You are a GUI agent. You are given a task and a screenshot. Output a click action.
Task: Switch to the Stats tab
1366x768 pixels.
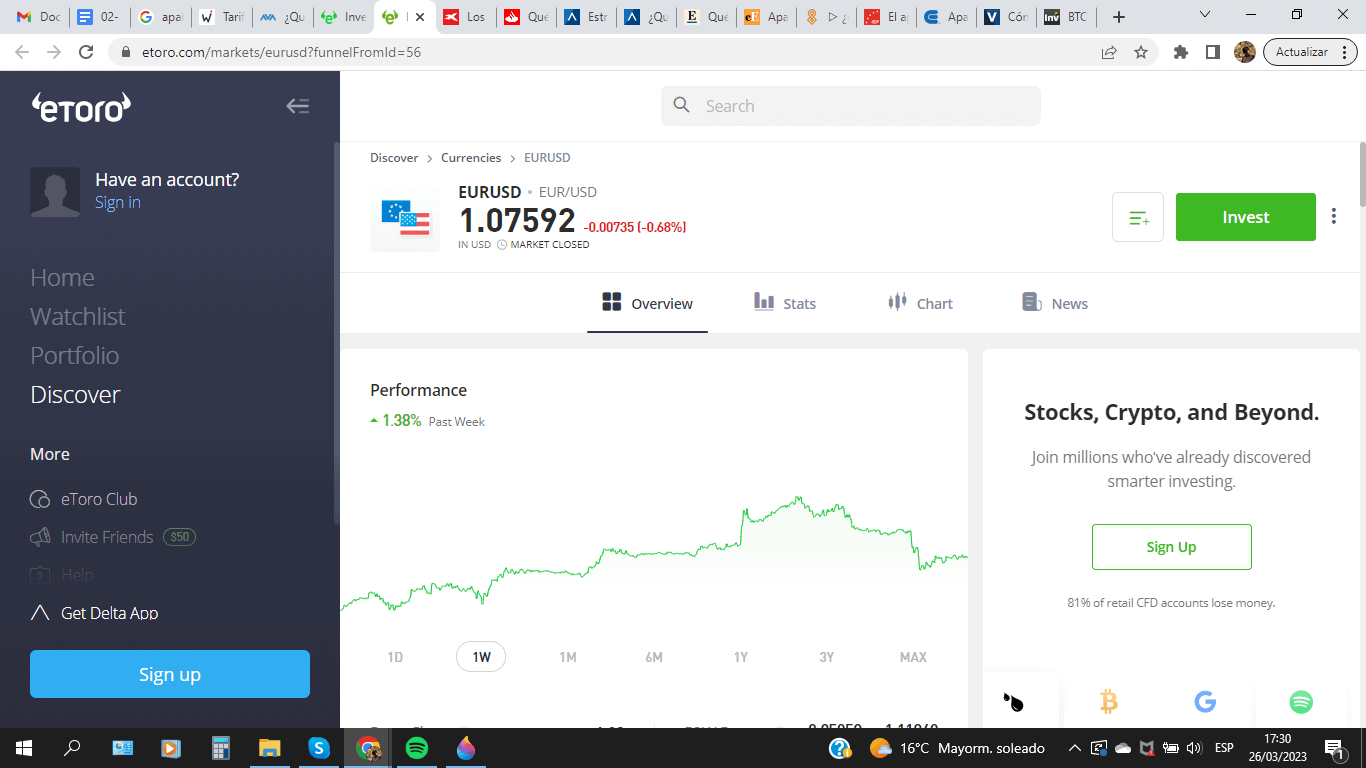(785, 303)
